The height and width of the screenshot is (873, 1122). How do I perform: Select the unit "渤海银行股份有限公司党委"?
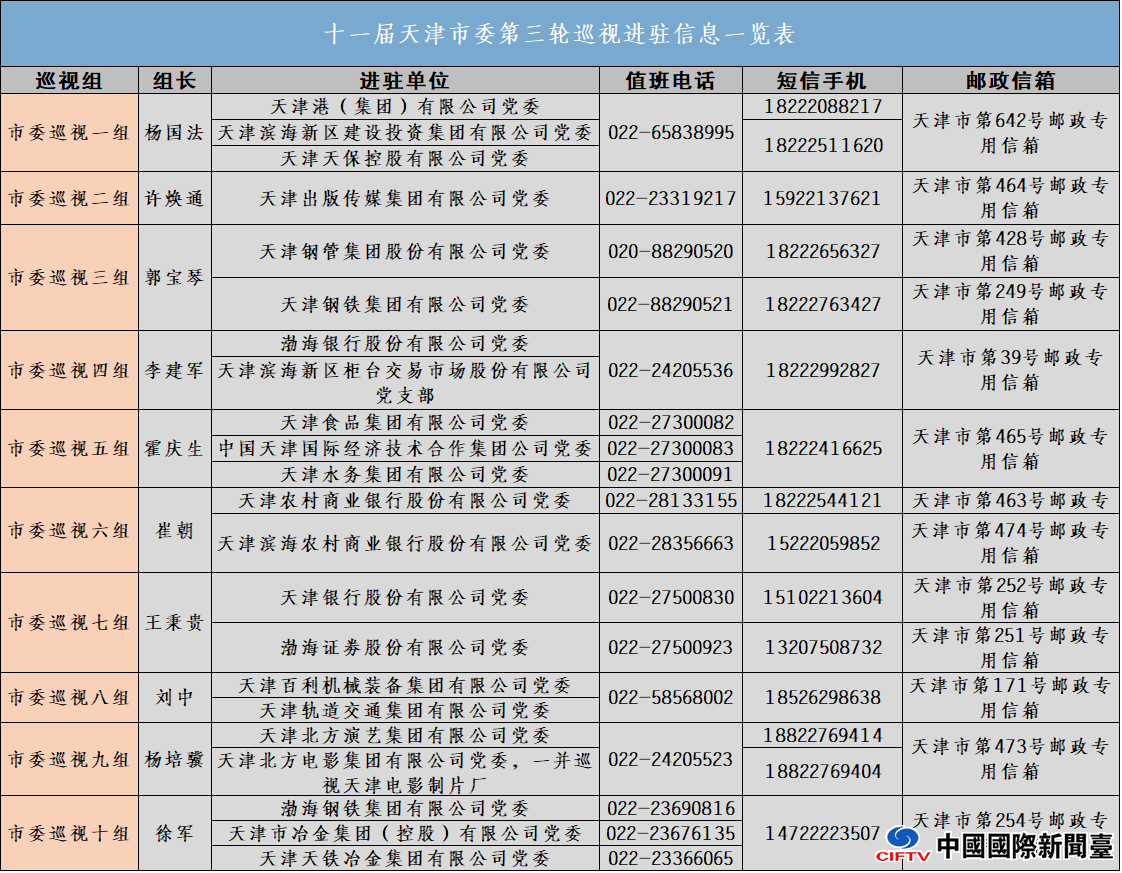point(405,343)
